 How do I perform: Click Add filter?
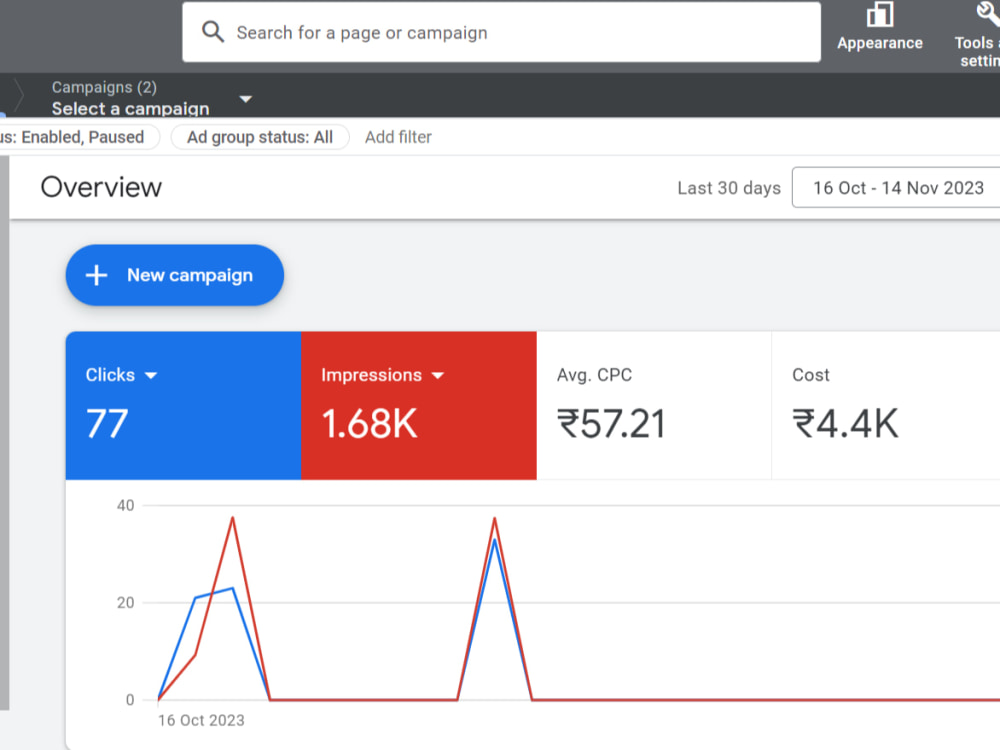pos(398,137)
